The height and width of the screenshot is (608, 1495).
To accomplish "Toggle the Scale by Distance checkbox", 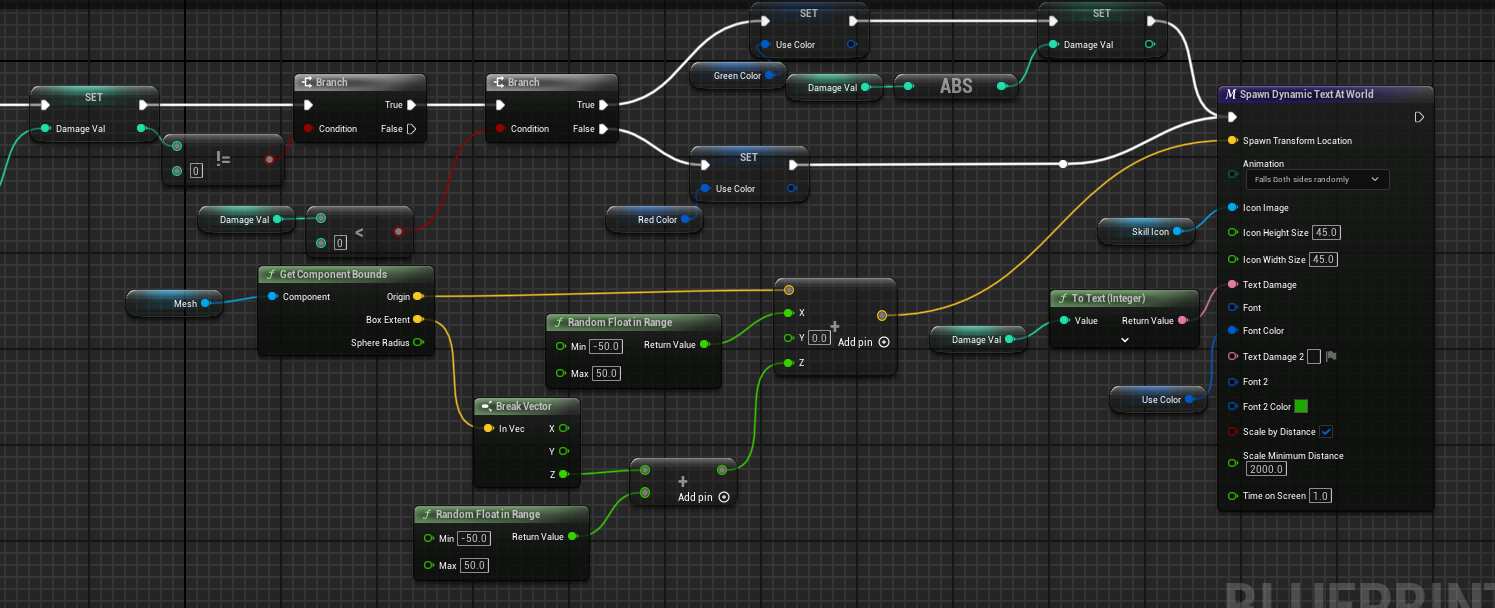I will click(x=1326, y=432).
